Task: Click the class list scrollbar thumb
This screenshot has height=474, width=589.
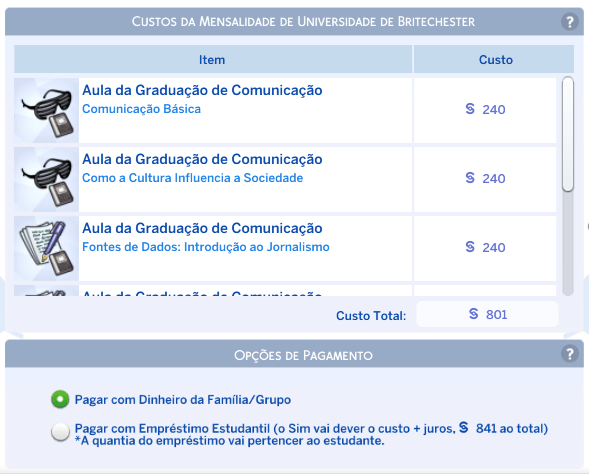Action: 568,134
